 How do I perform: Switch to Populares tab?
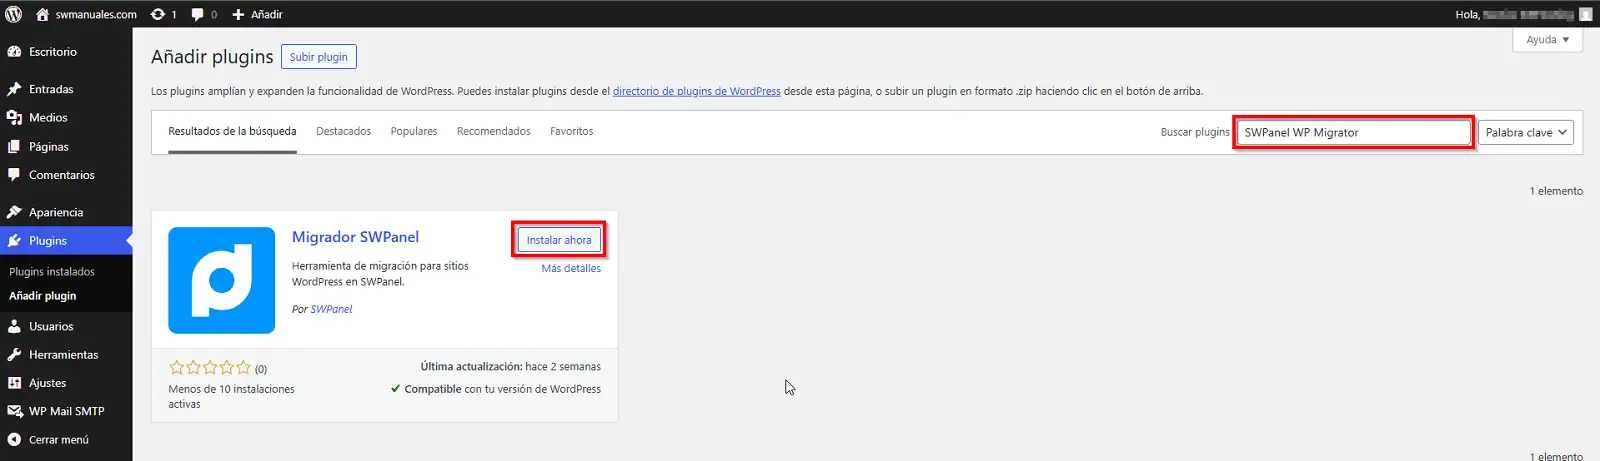point(414,132)
